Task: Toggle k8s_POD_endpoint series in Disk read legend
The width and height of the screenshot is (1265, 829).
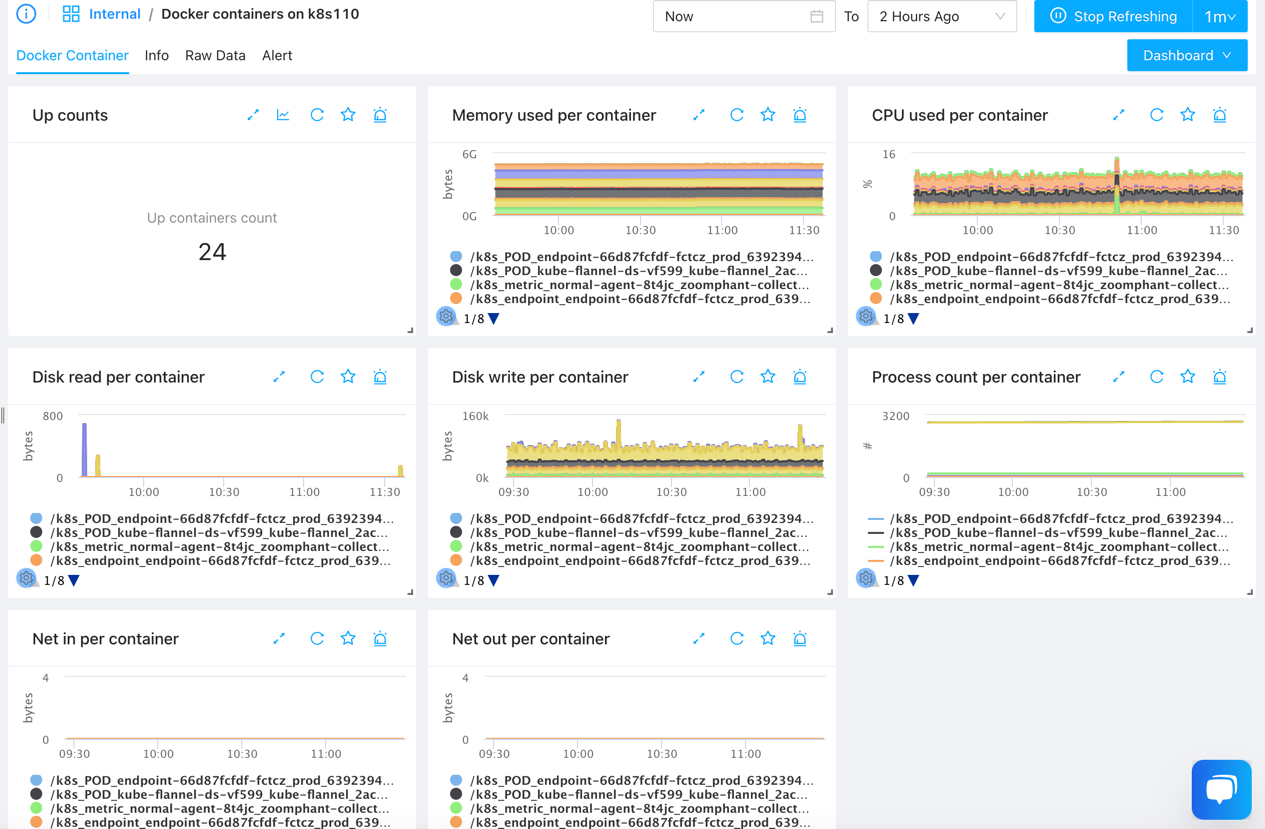Action: click(x=220, y=519)
